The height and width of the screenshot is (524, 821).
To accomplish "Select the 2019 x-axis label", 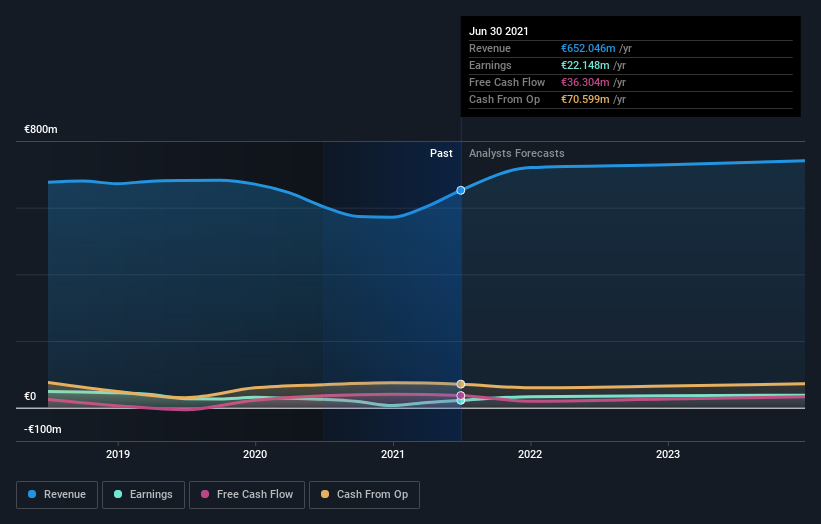I will point(118,454).
